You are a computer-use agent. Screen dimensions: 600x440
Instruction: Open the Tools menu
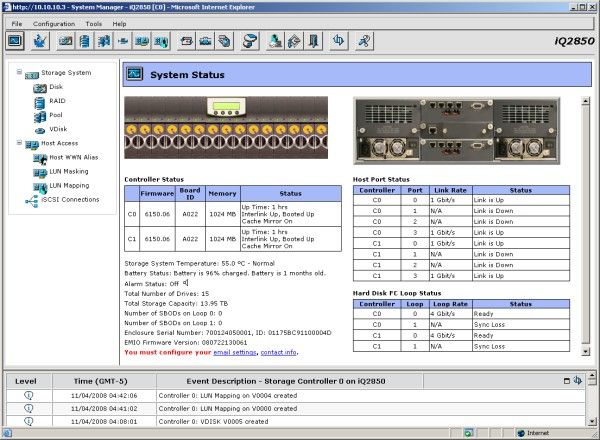pyautogui.click(x=94, y=24)
